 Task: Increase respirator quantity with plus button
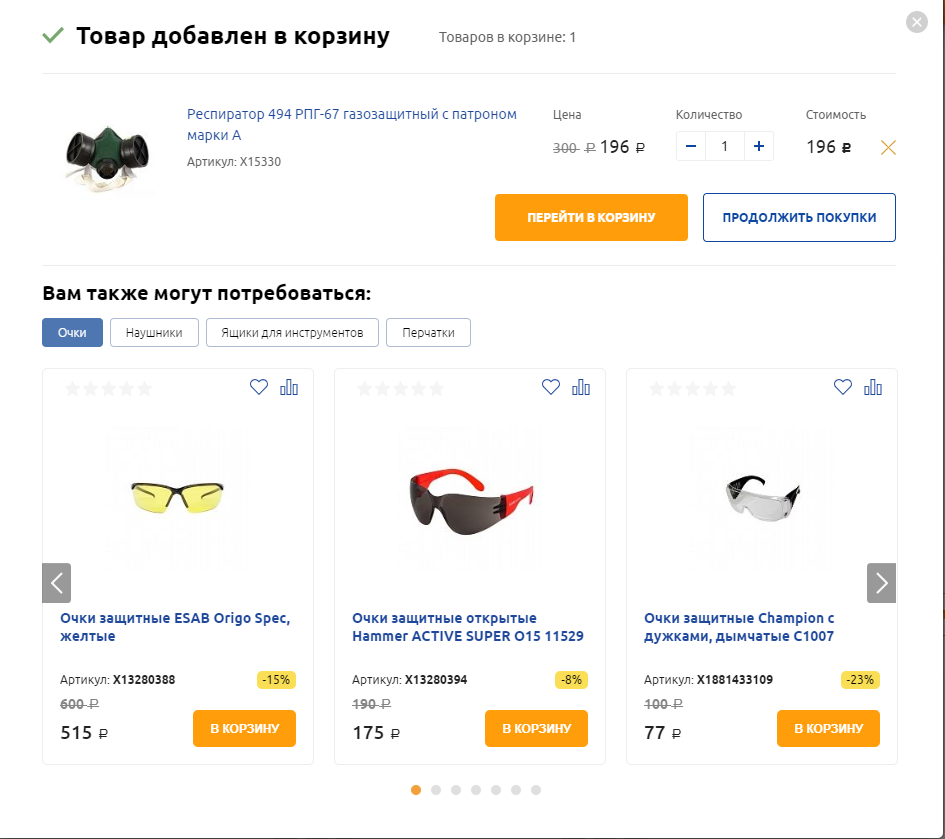pos(759,146)
